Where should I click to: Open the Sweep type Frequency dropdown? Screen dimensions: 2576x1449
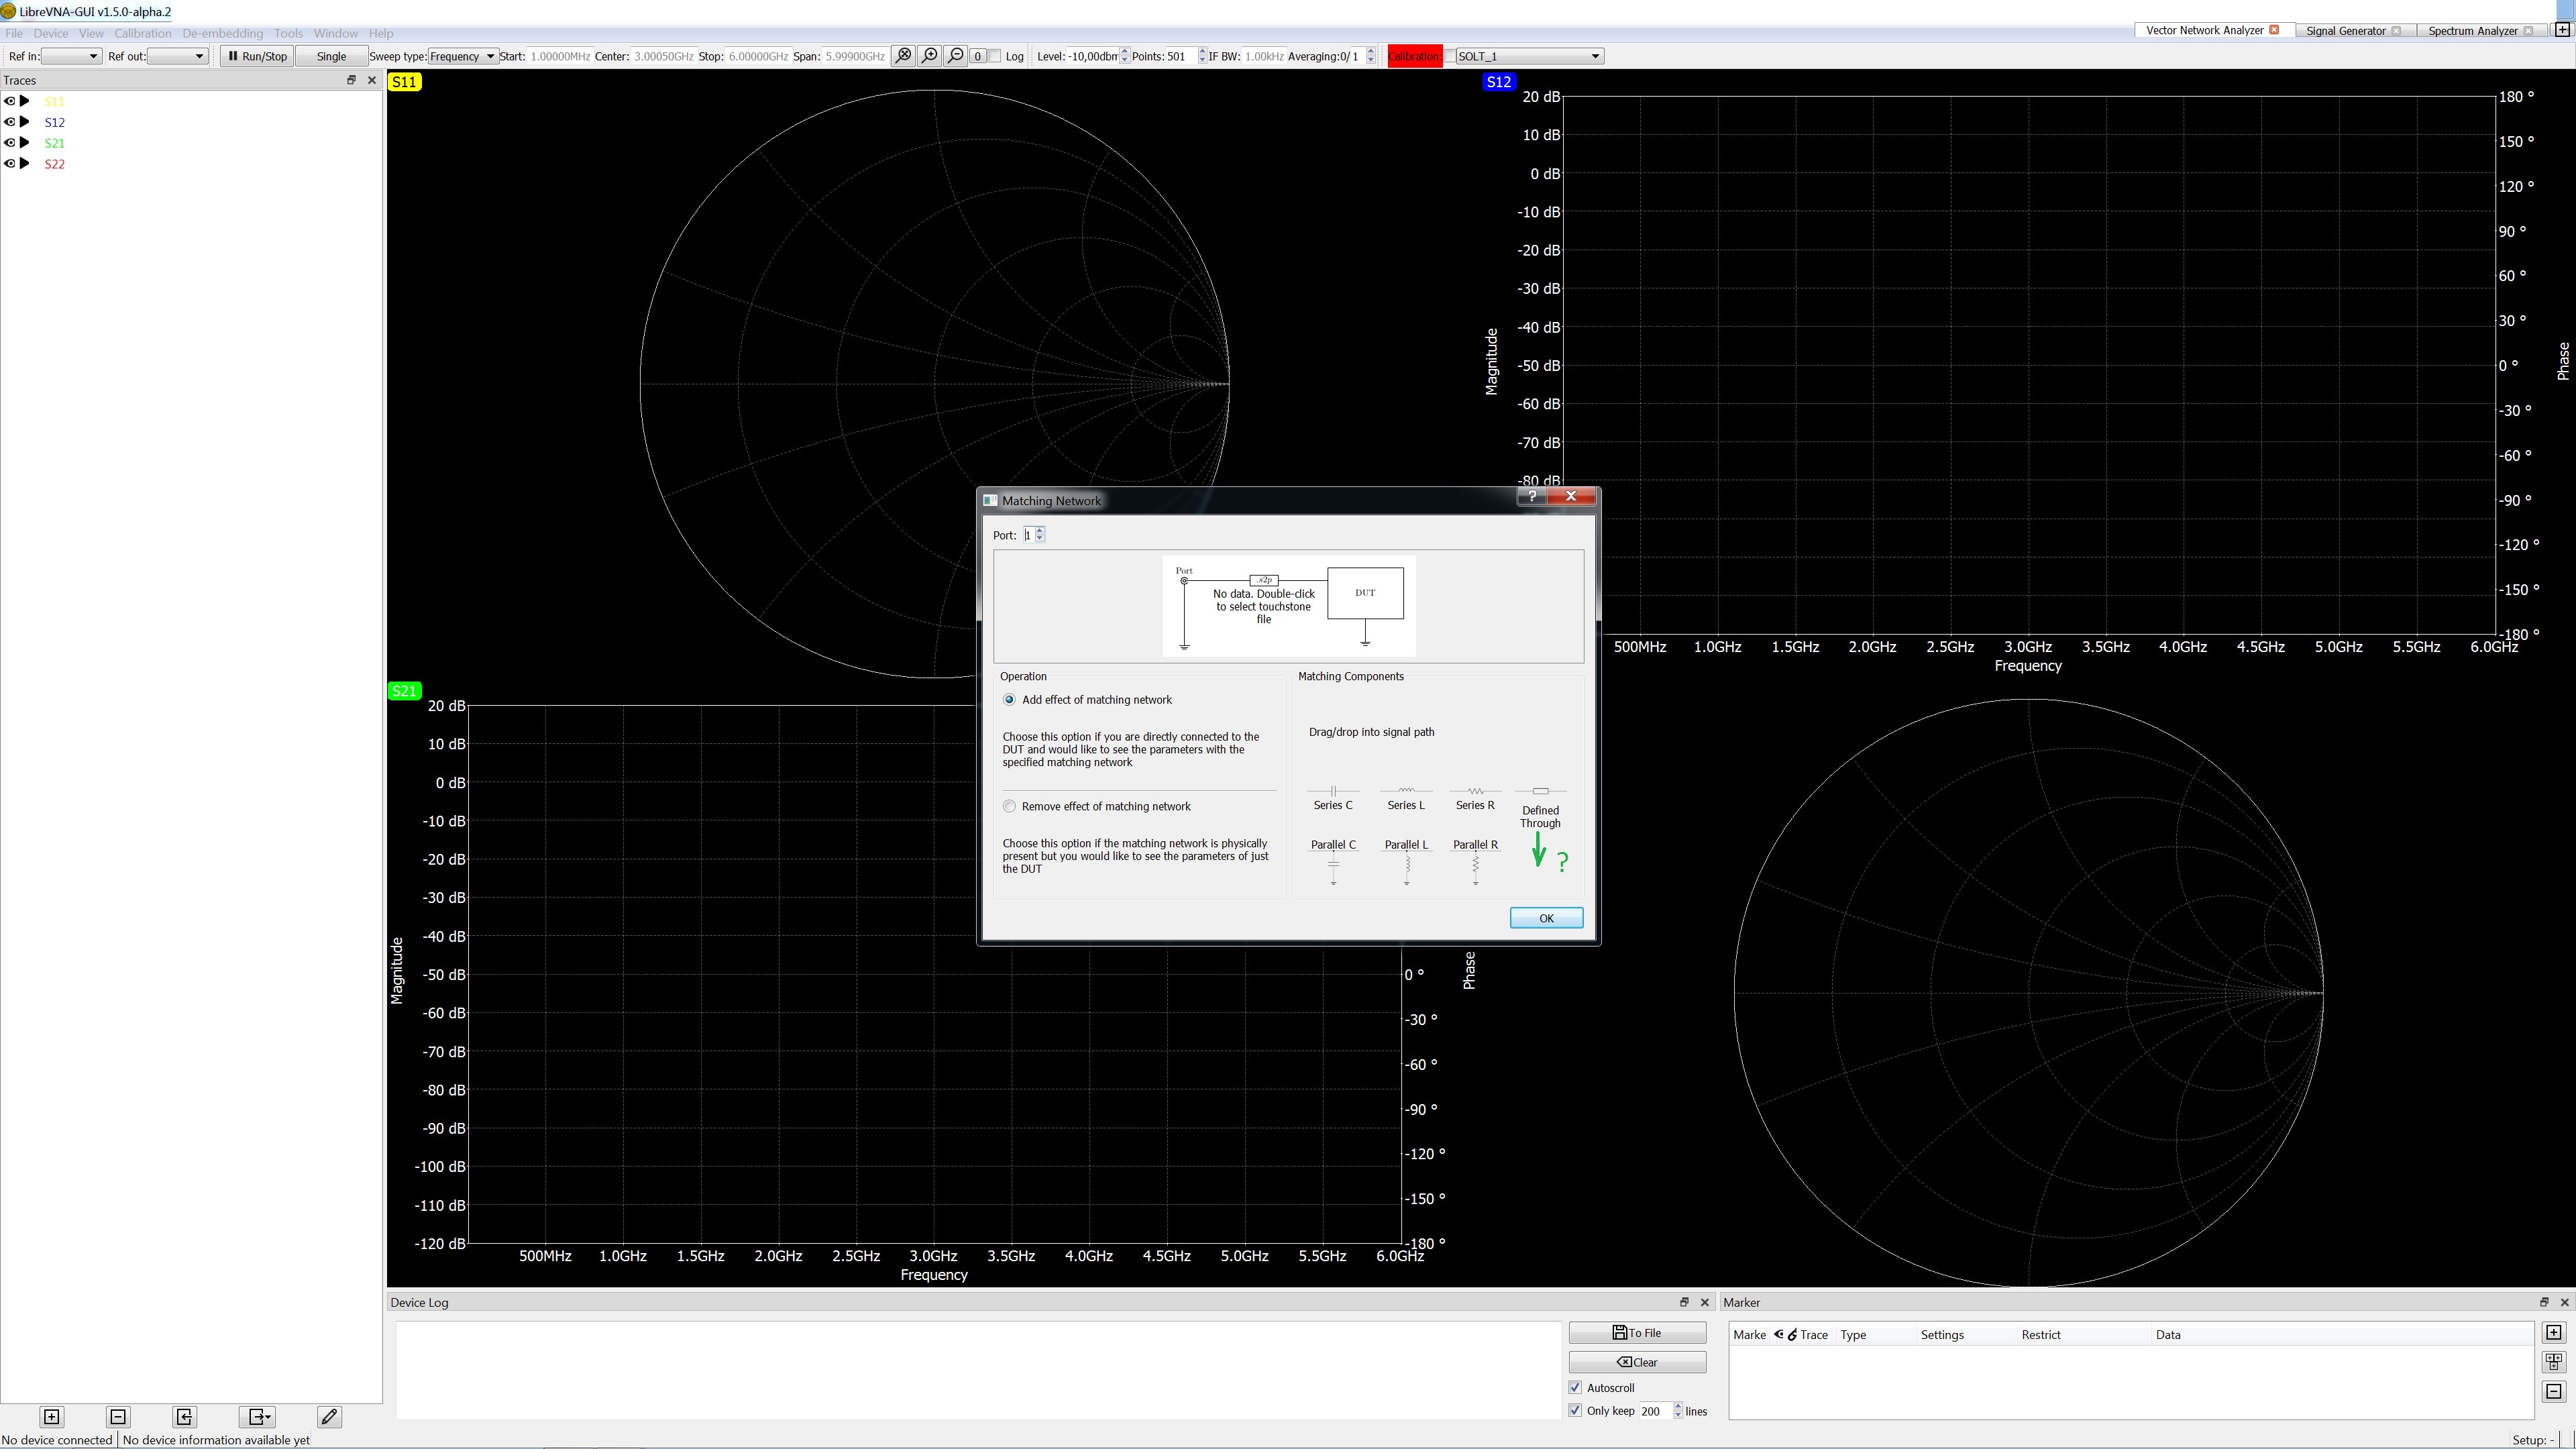463,56
